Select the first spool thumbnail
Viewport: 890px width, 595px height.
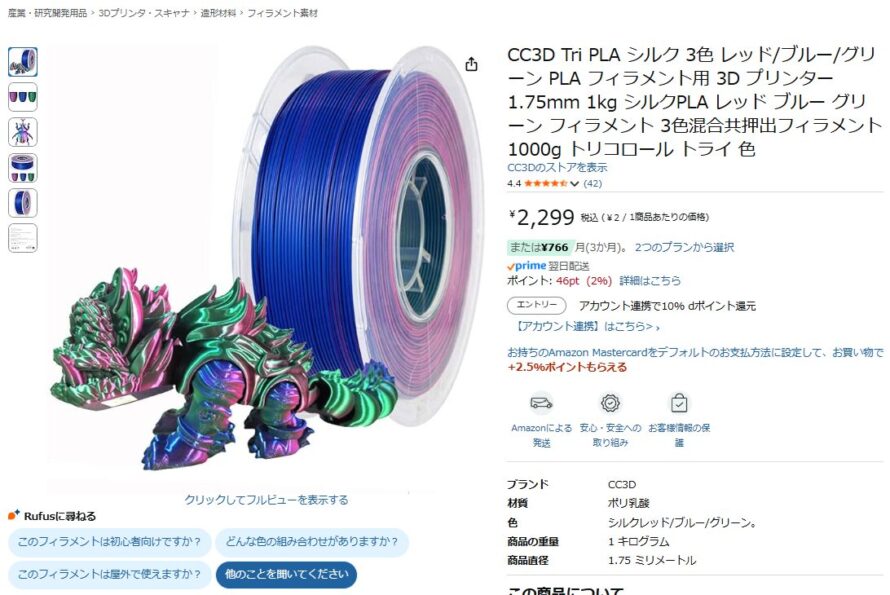tap(23, 62)
